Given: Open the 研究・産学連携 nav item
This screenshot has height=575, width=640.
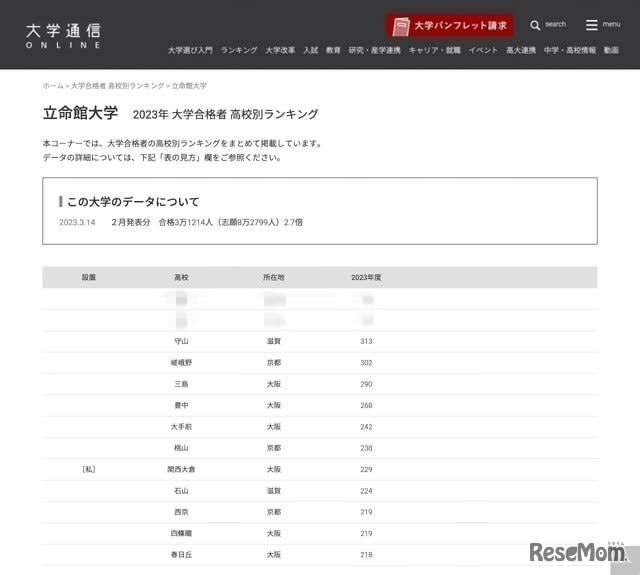Looking at the screenshot, I should coord(374,50).
